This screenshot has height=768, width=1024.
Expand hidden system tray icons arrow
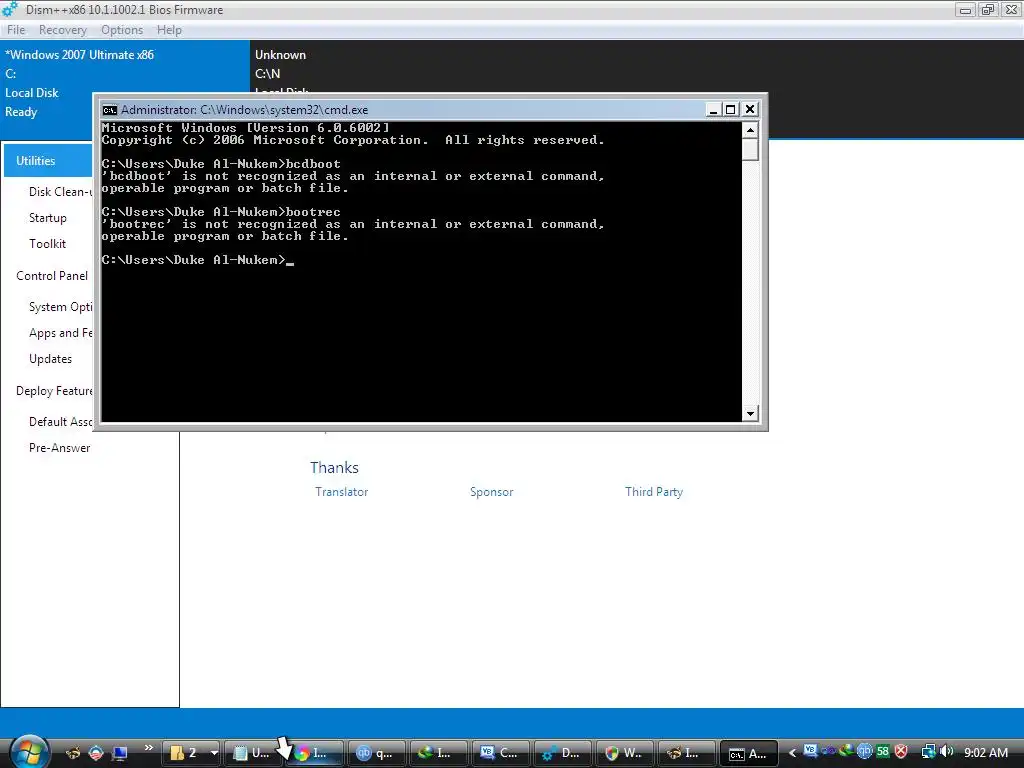pyautogui.click(x=792, y=753)
